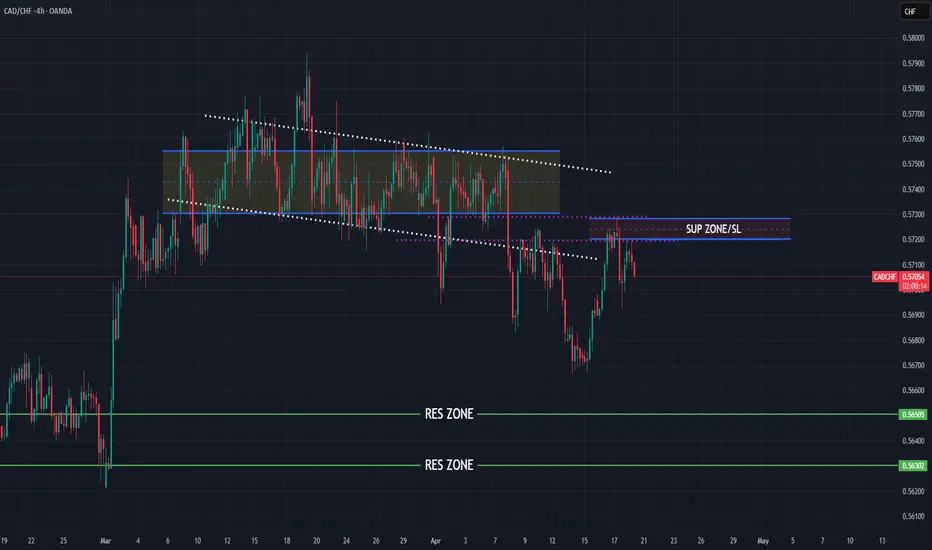932x550 pixels.
Task: Click the 0.57900 price axis label
Action: pos(913,63)
